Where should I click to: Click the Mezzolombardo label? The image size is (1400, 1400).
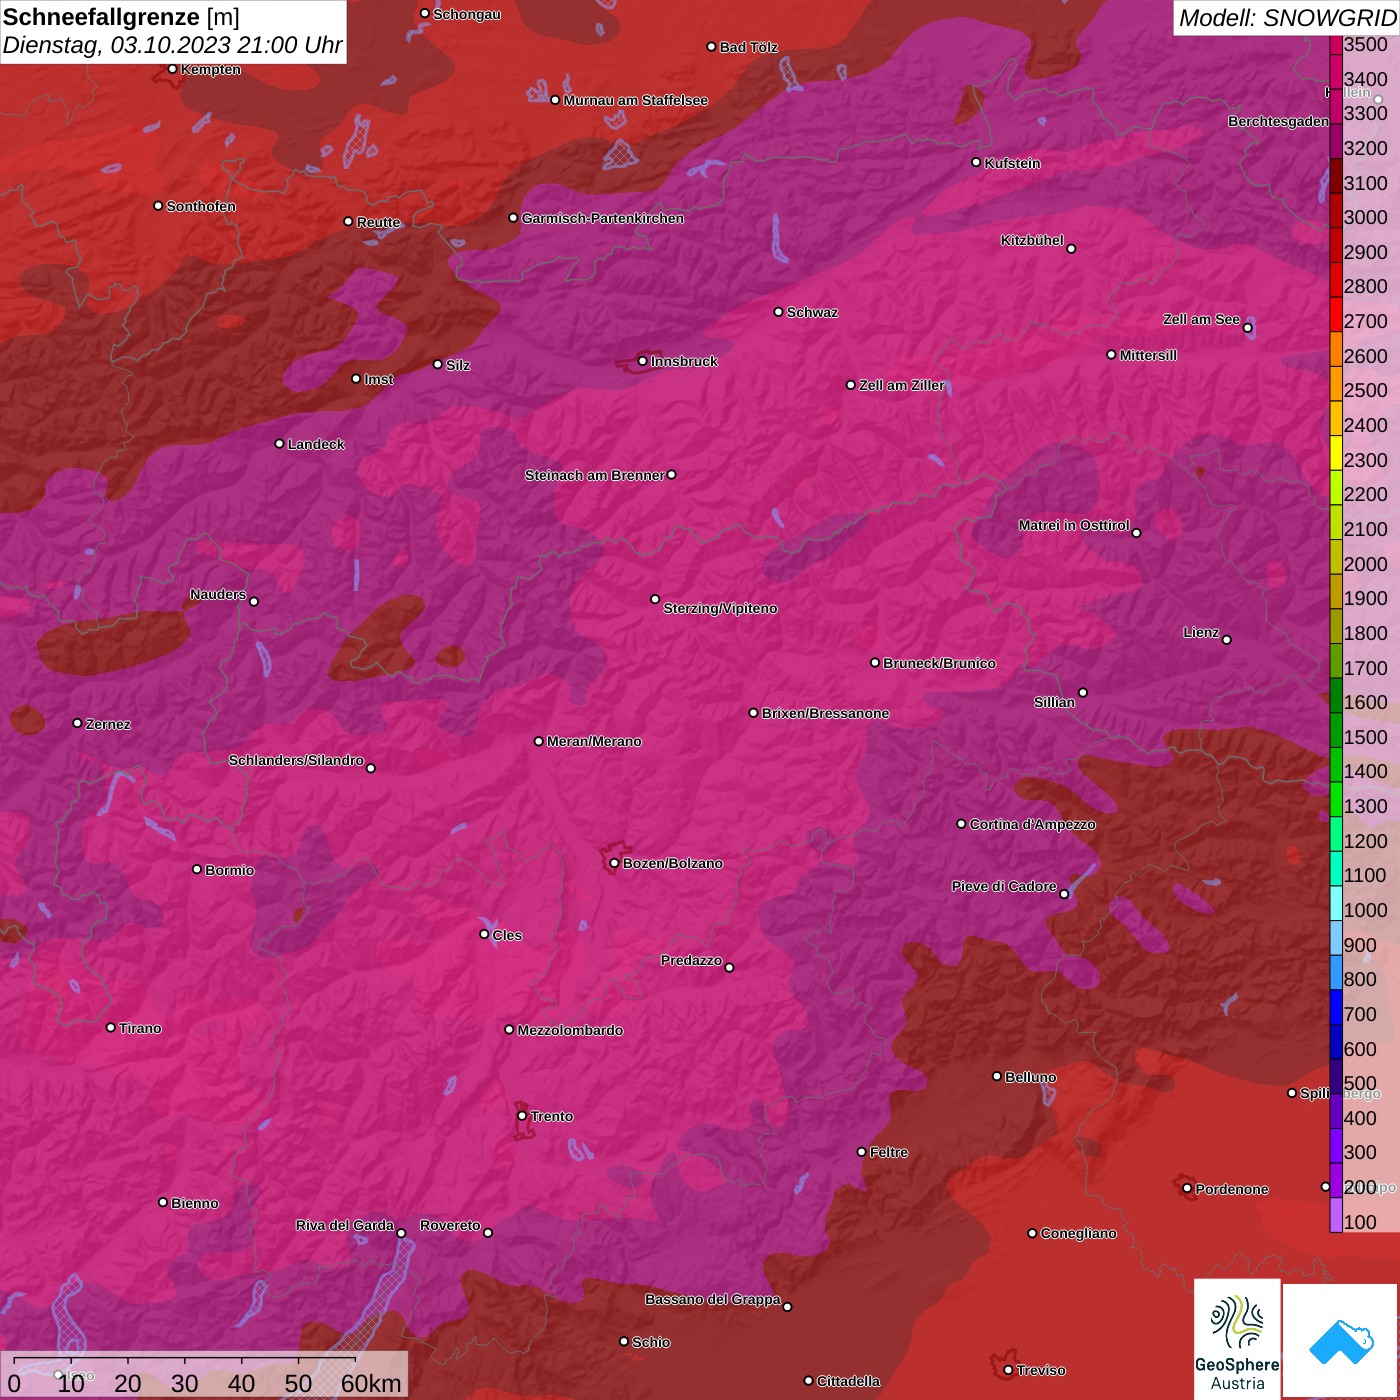point(570,1030)
